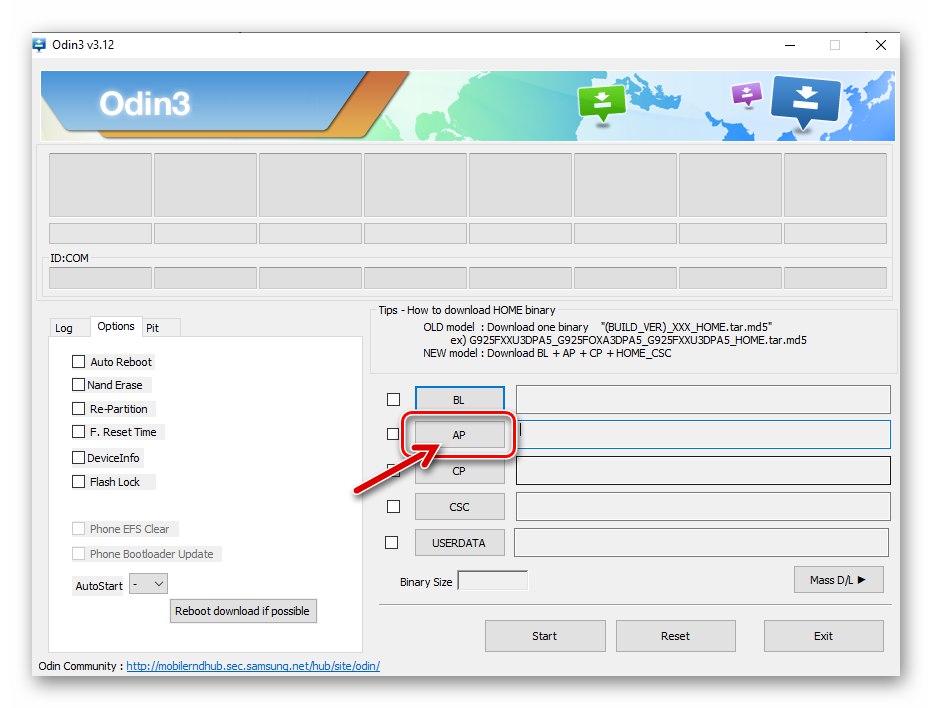Click the Odin3 icon in the title bar
932x708 pixels.
point(39,44)
